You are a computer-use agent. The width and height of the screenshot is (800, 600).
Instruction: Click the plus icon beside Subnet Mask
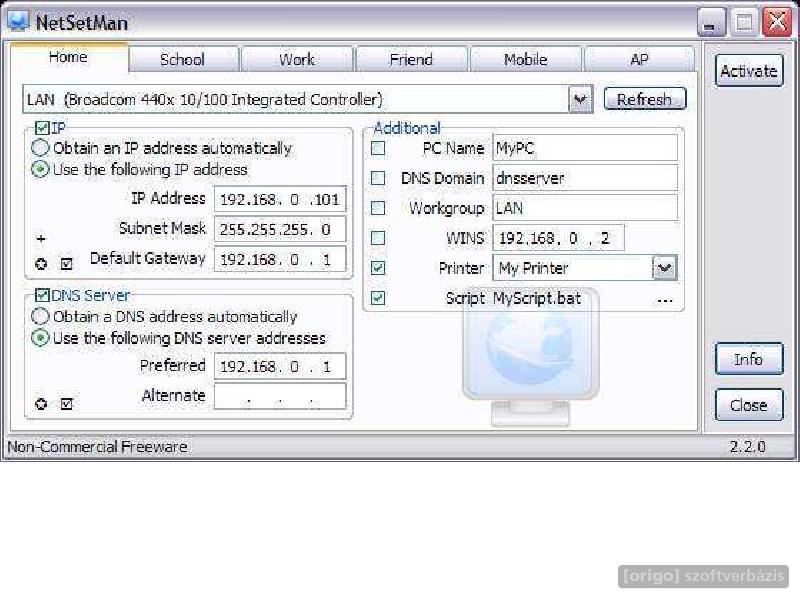[41, 240]
